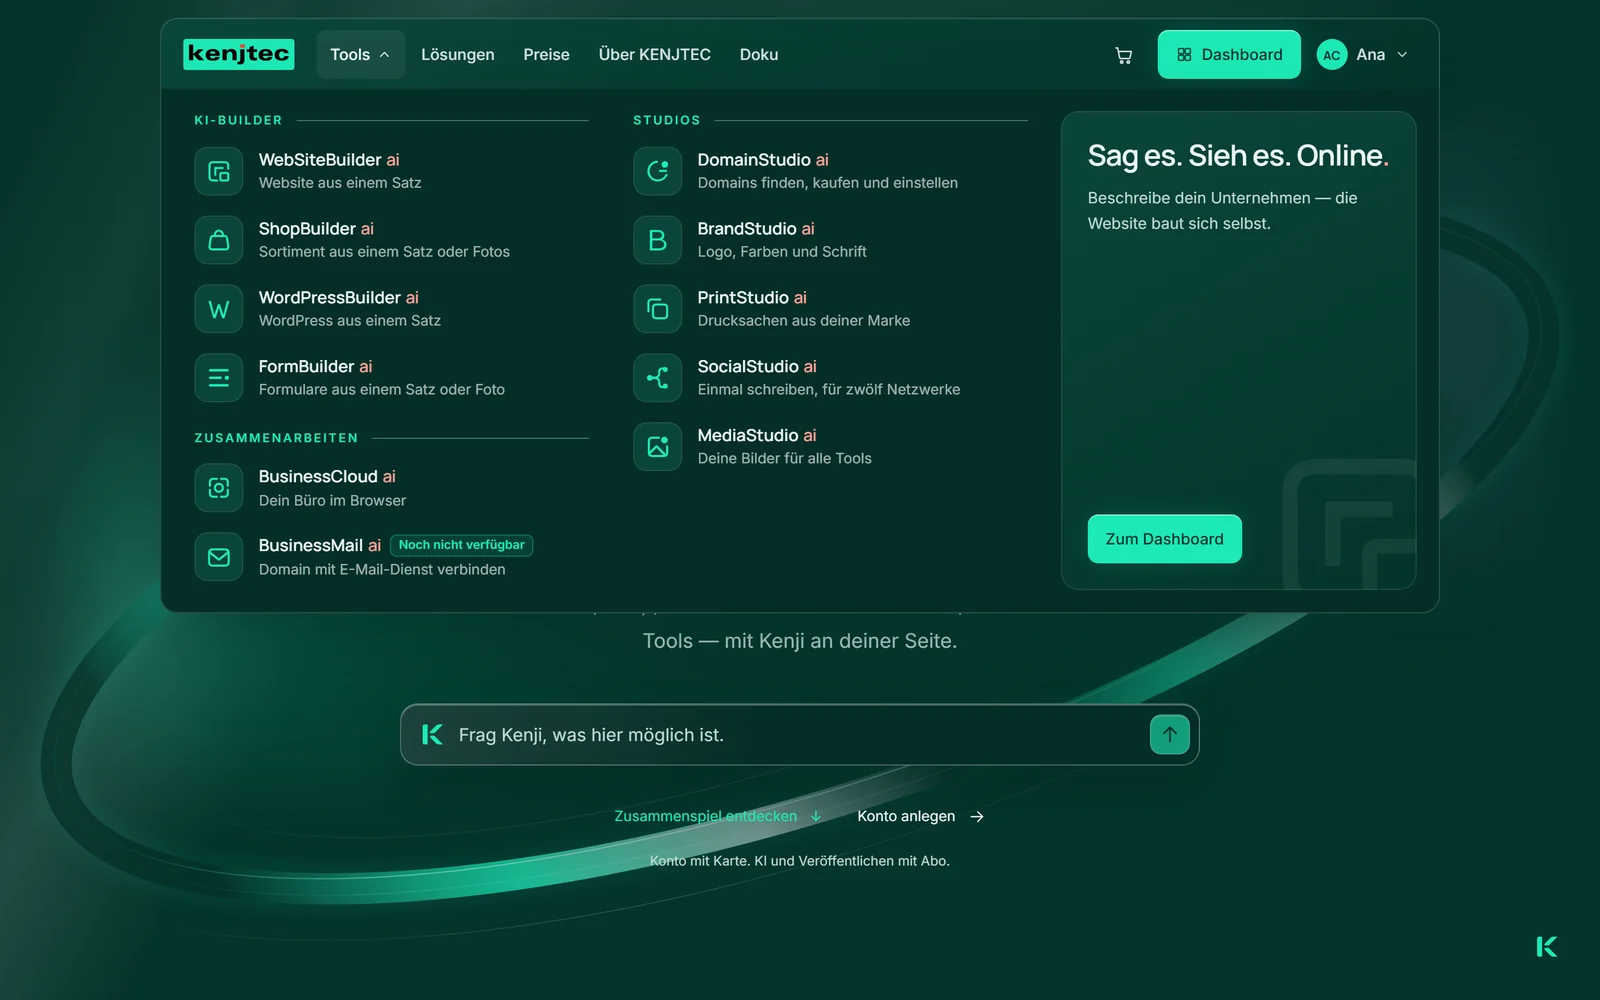Image resolution: width=1600 pixels, height=1000 pixels.
Task: Open BrandStudio ai entry
Action: [x=829, y=240]
